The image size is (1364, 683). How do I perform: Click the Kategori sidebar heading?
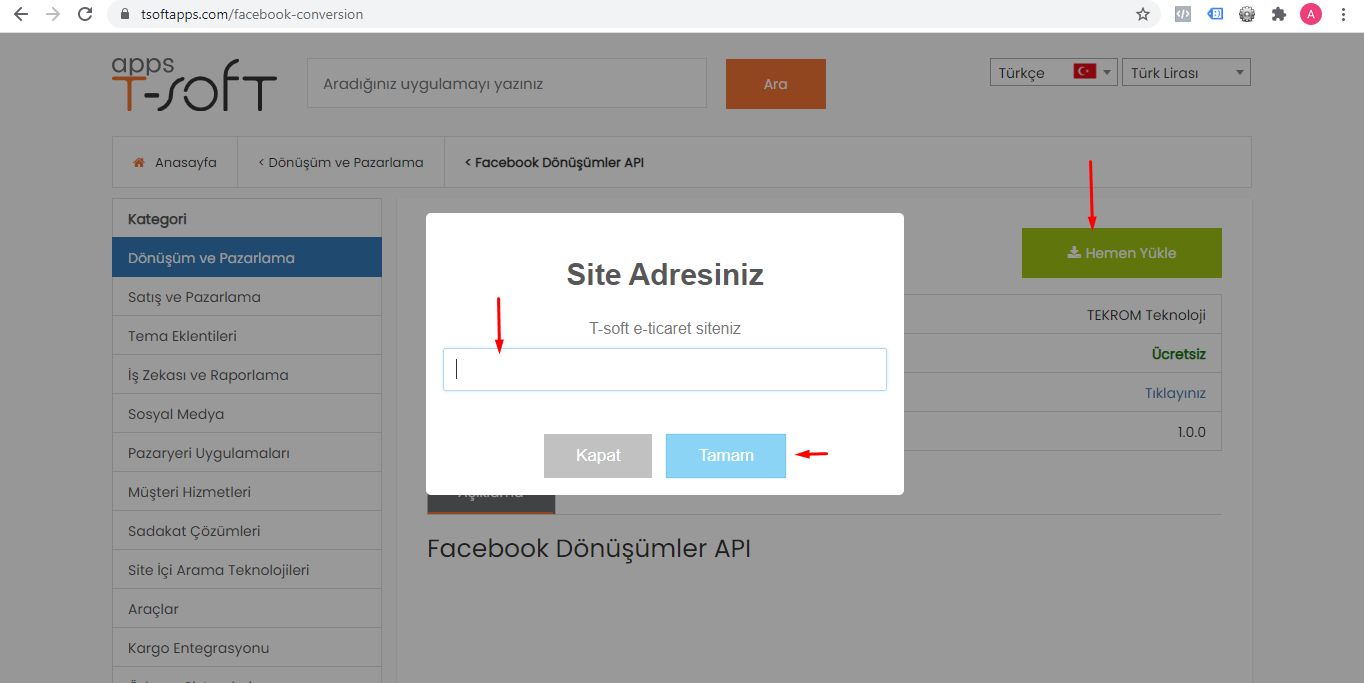157,218
